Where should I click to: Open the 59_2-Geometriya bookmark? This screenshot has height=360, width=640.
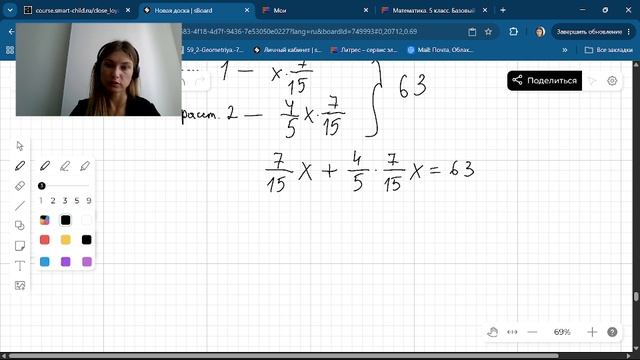click(x=213, y=50)
